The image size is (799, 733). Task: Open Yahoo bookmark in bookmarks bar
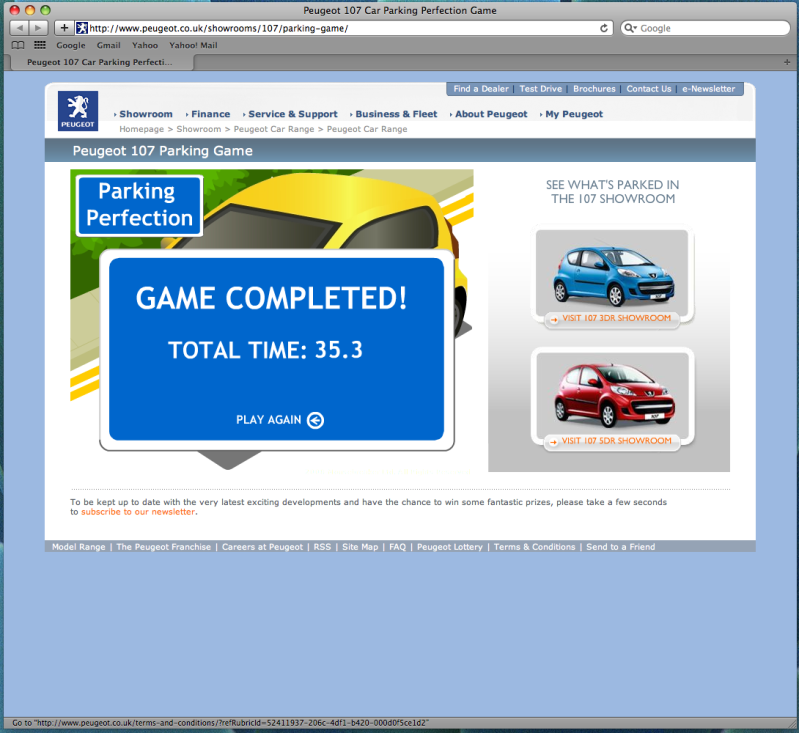pyautogui.click(x=145, y=45)
